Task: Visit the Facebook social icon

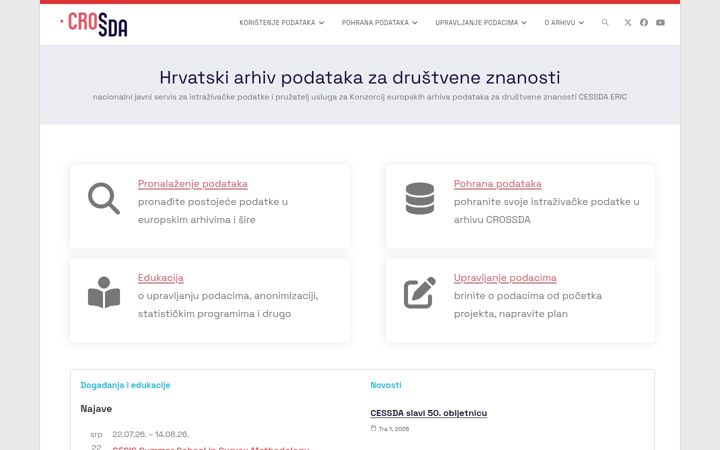Action: tap(644, 22)
